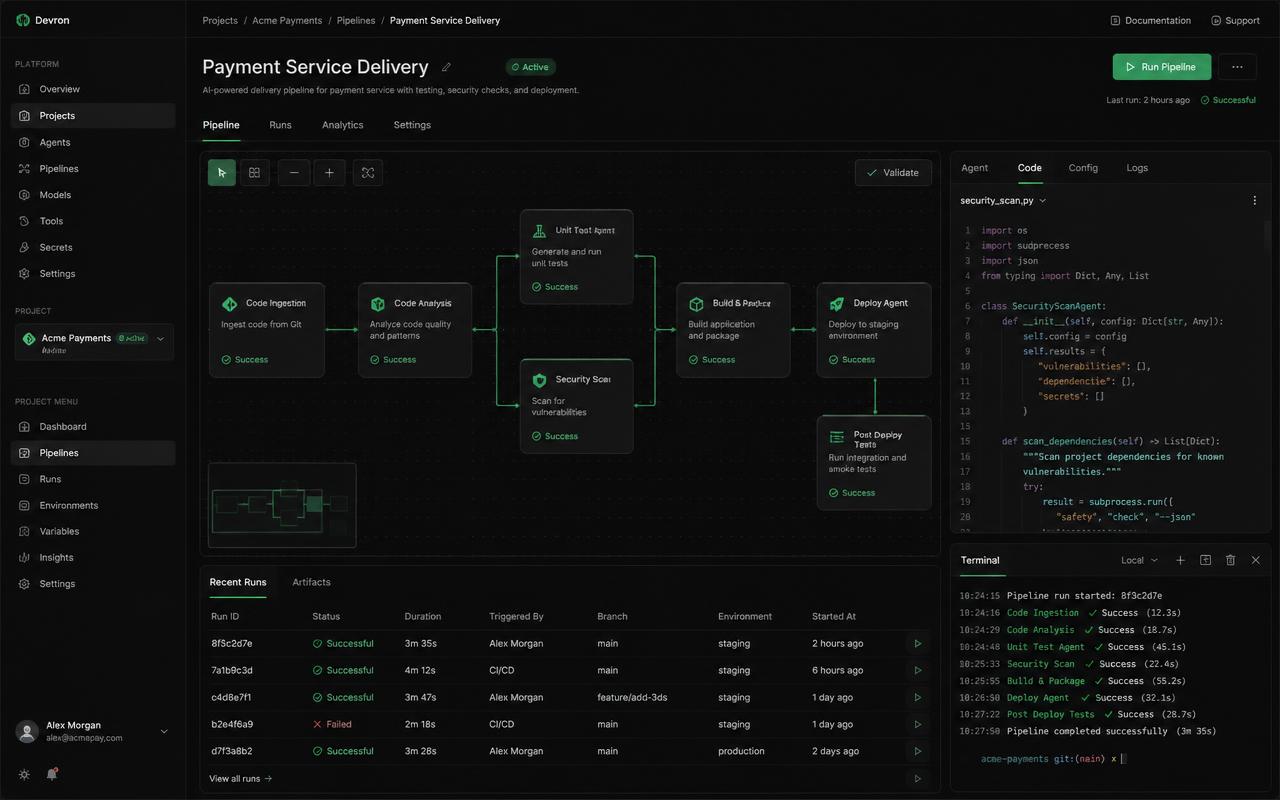The height and width of the screenshot is (800, 1280).
Task: Select the Deploy Agent node
Action: 874,330
